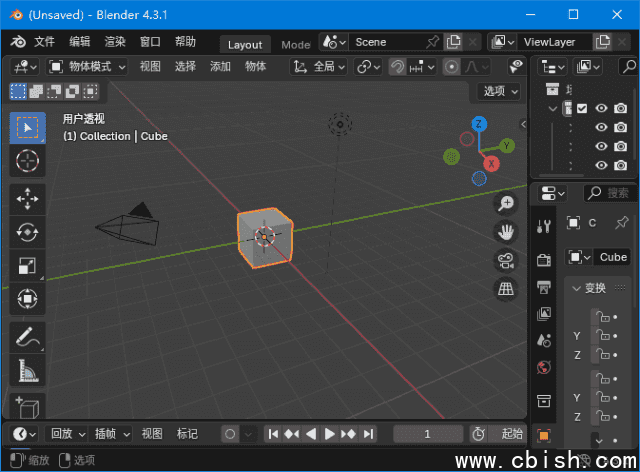Toggle auto keying record button
The width and height of the screenshot is (640, 472).
tap(230, 434)
